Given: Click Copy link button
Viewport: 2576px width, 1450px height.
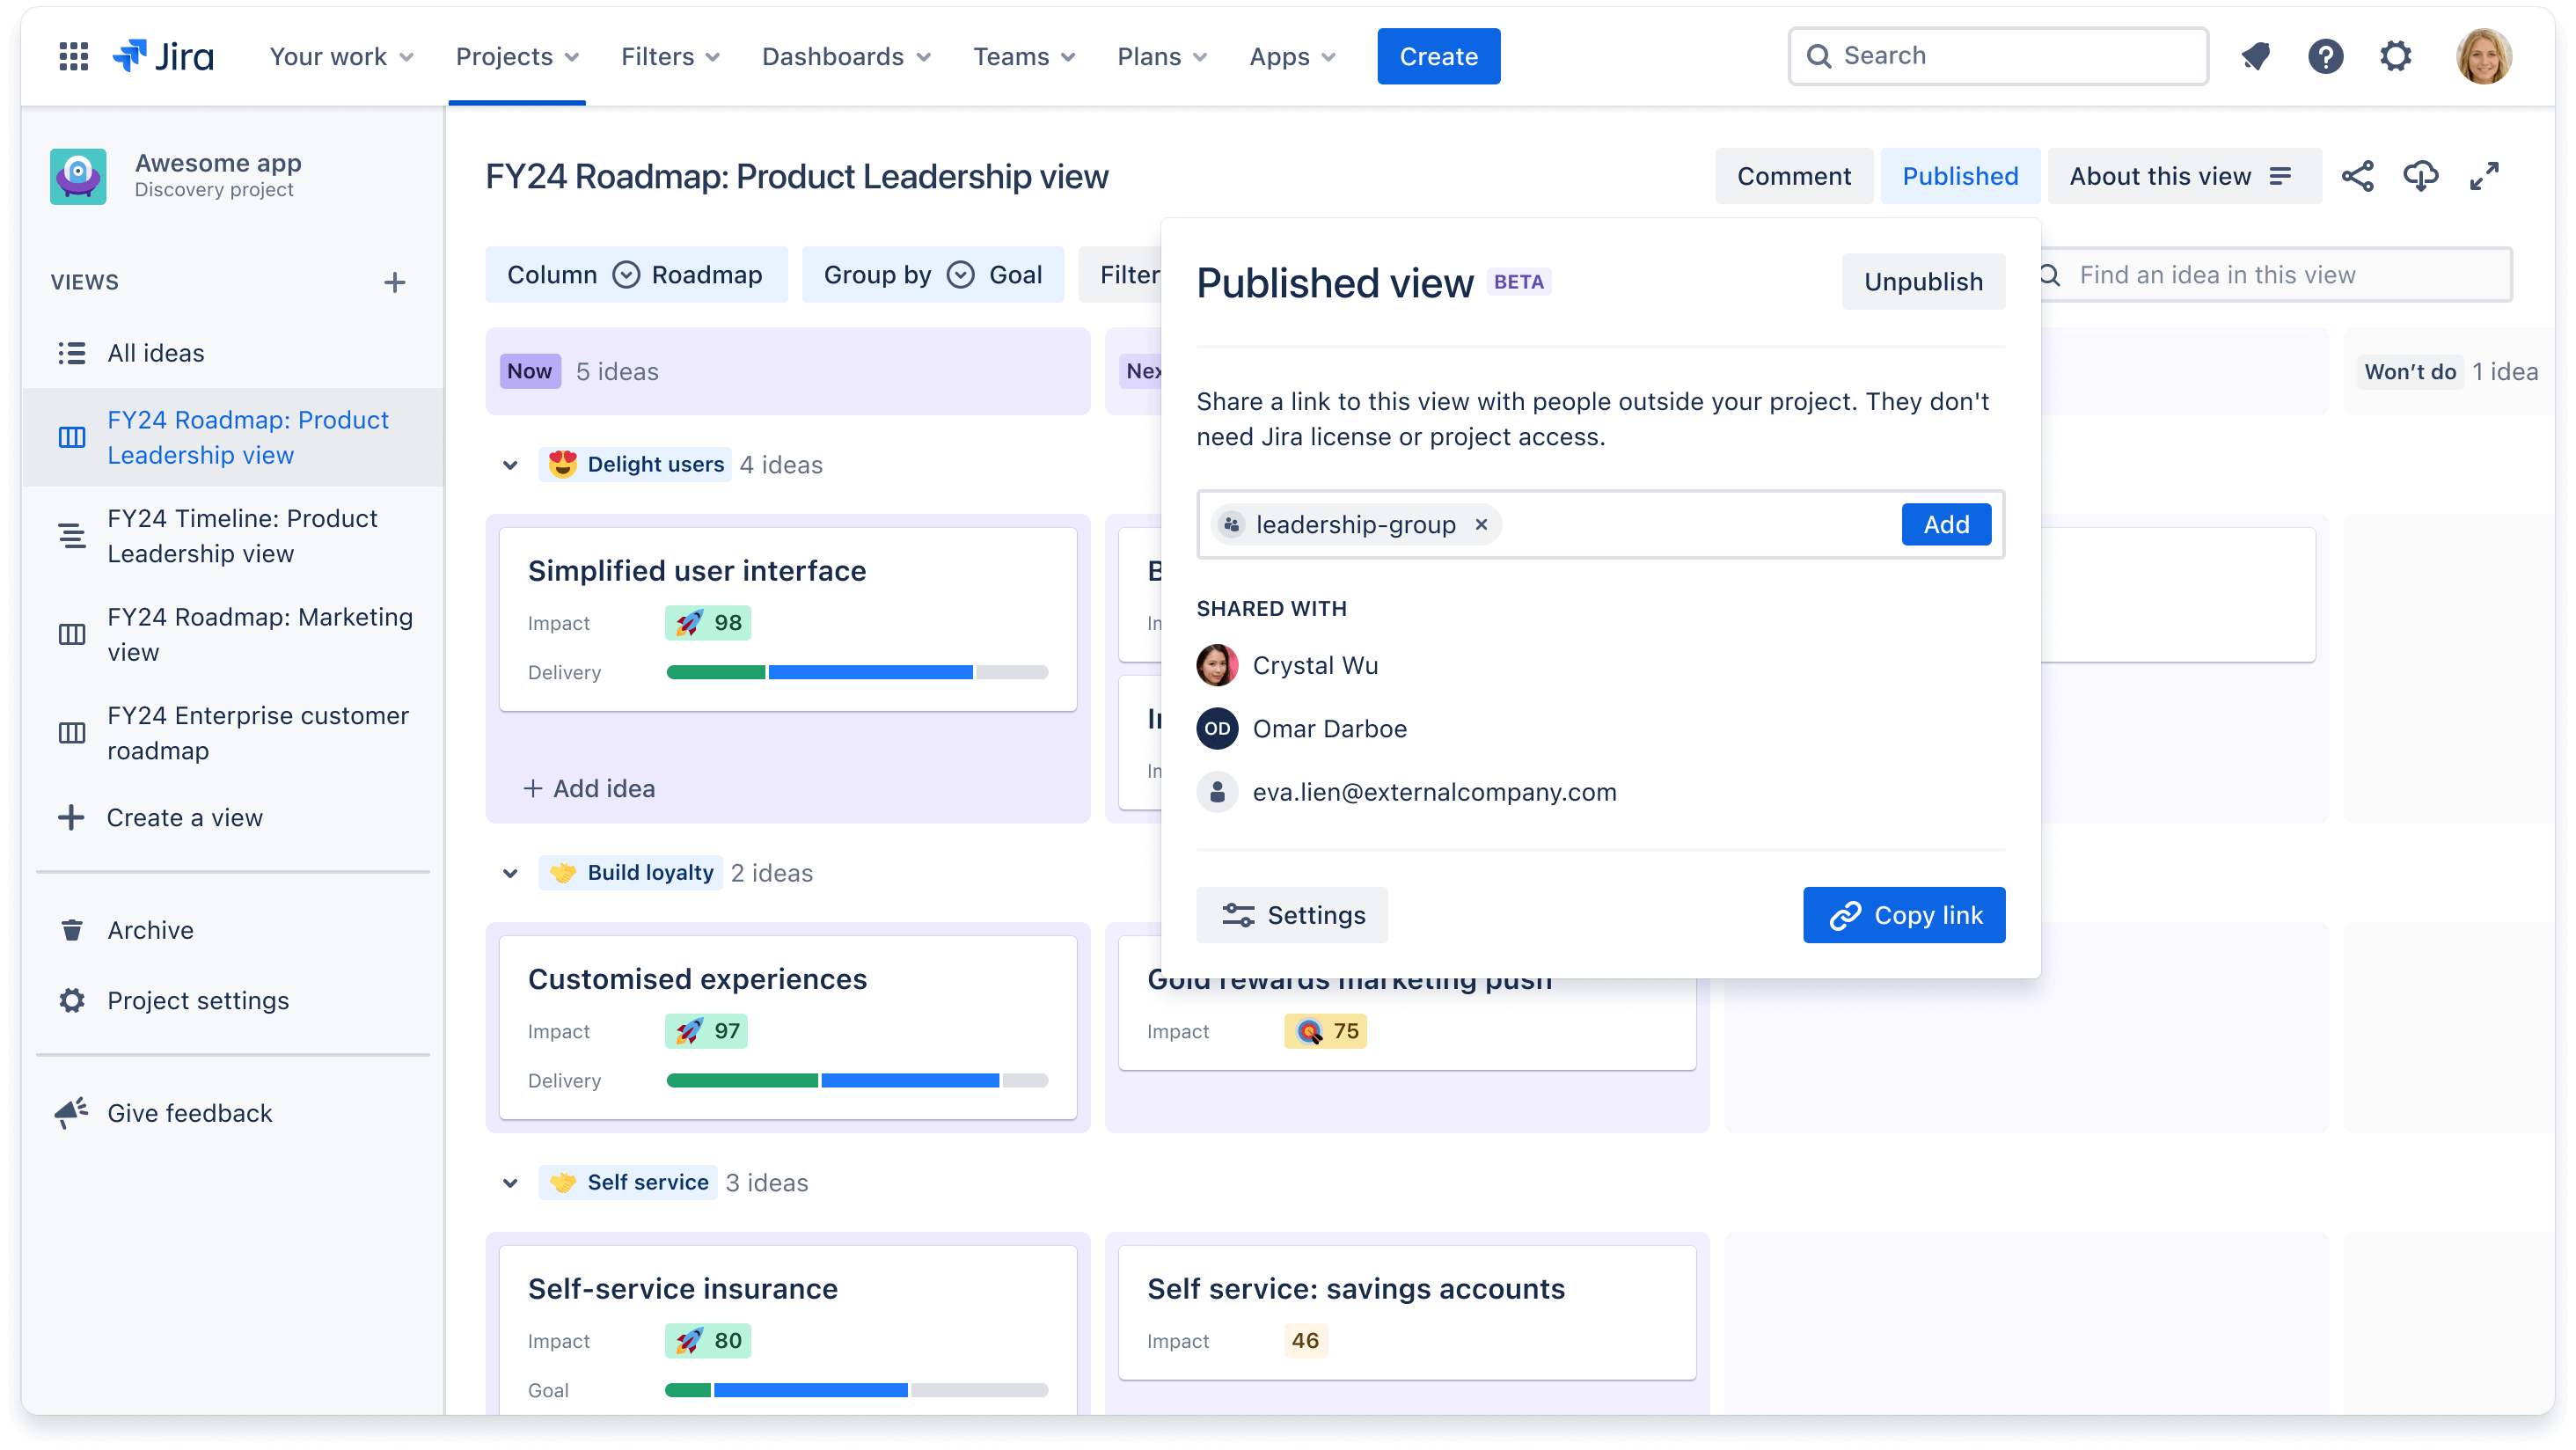Looking at the screenshot, I should click(x=1906, y=915).
